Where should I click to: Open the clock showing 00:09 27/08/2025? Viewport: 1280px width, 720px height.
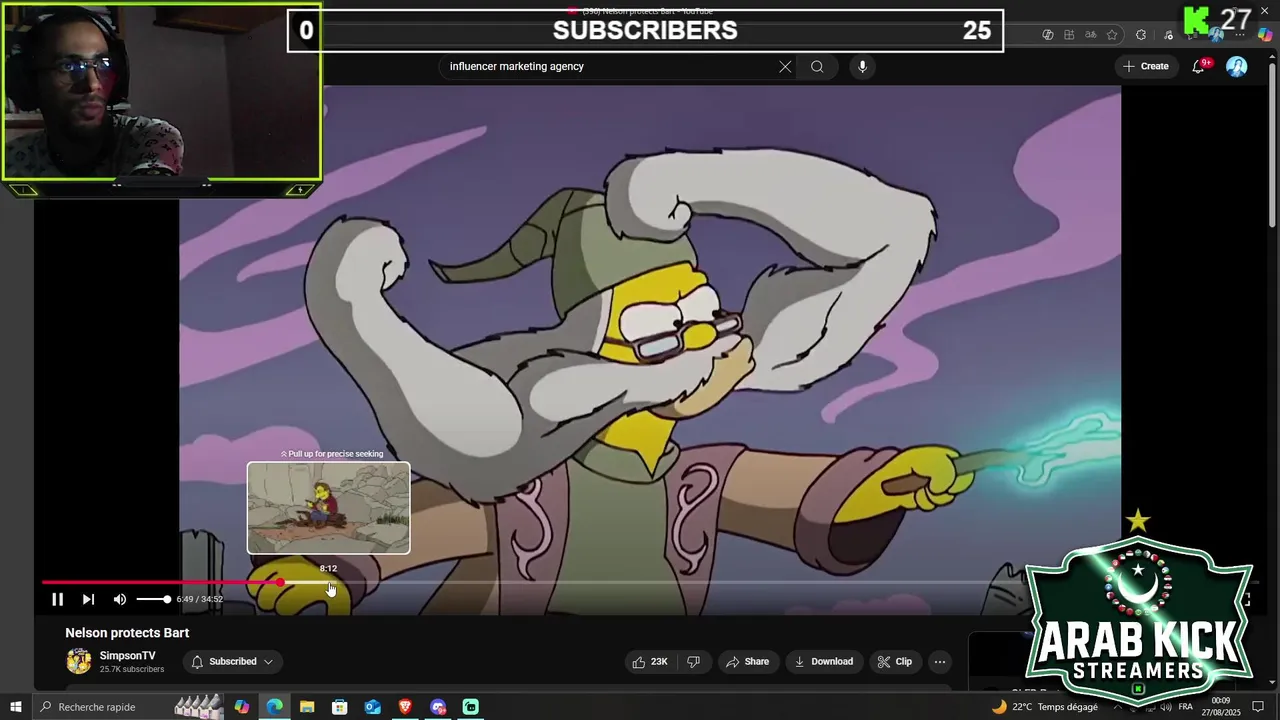click(x=1222, y=707)
